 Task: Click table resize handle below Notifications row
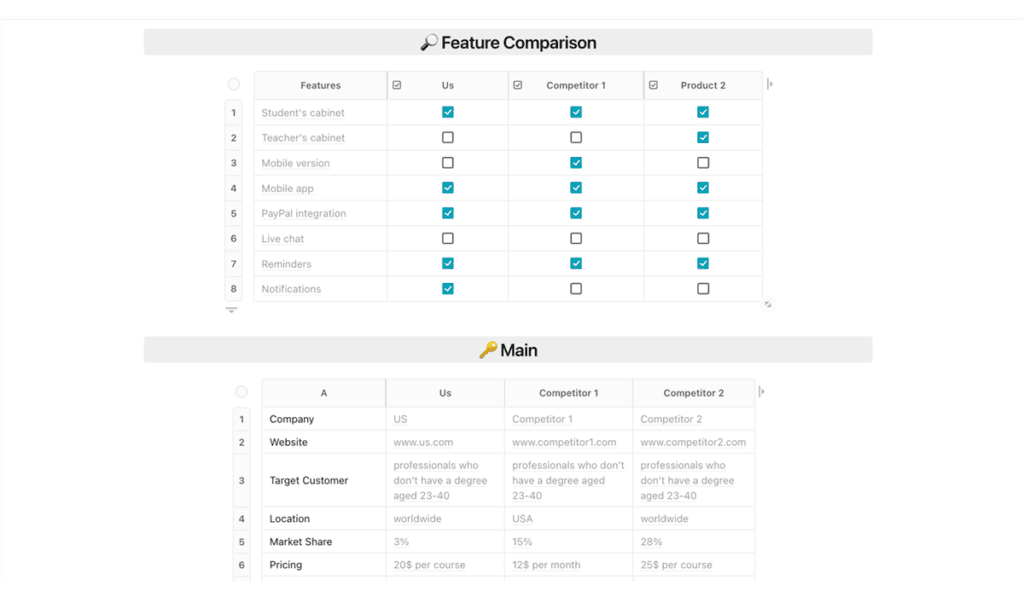[768, 304]
